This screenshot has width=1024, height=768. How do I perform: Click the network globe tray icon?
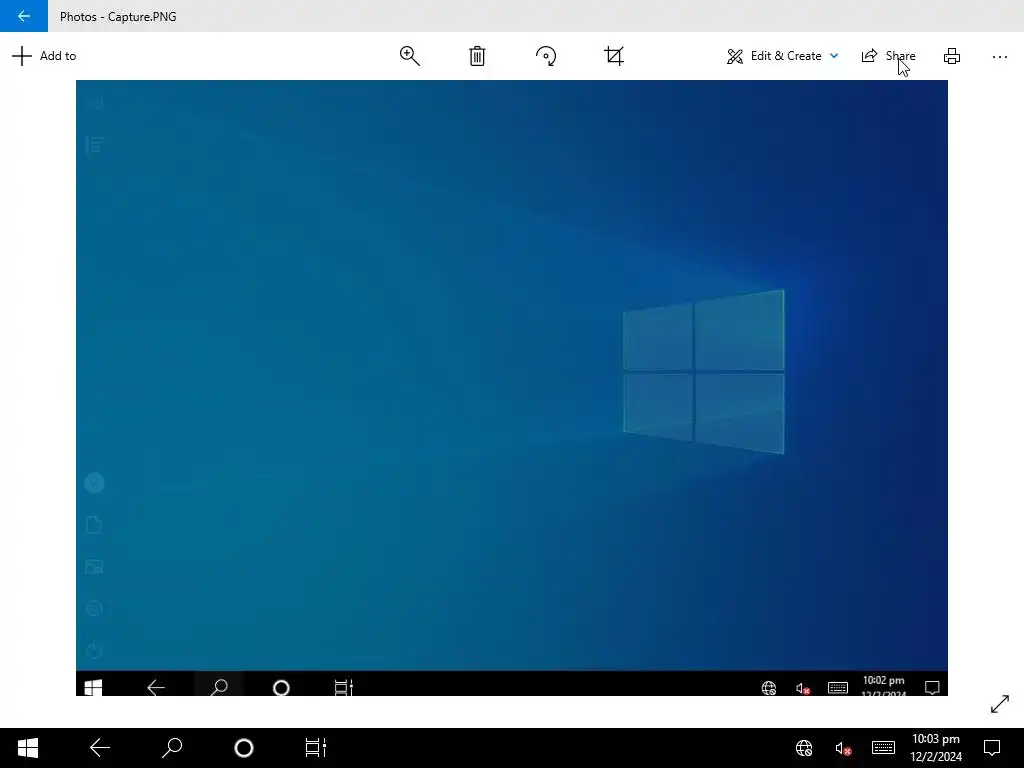[804, 748]
